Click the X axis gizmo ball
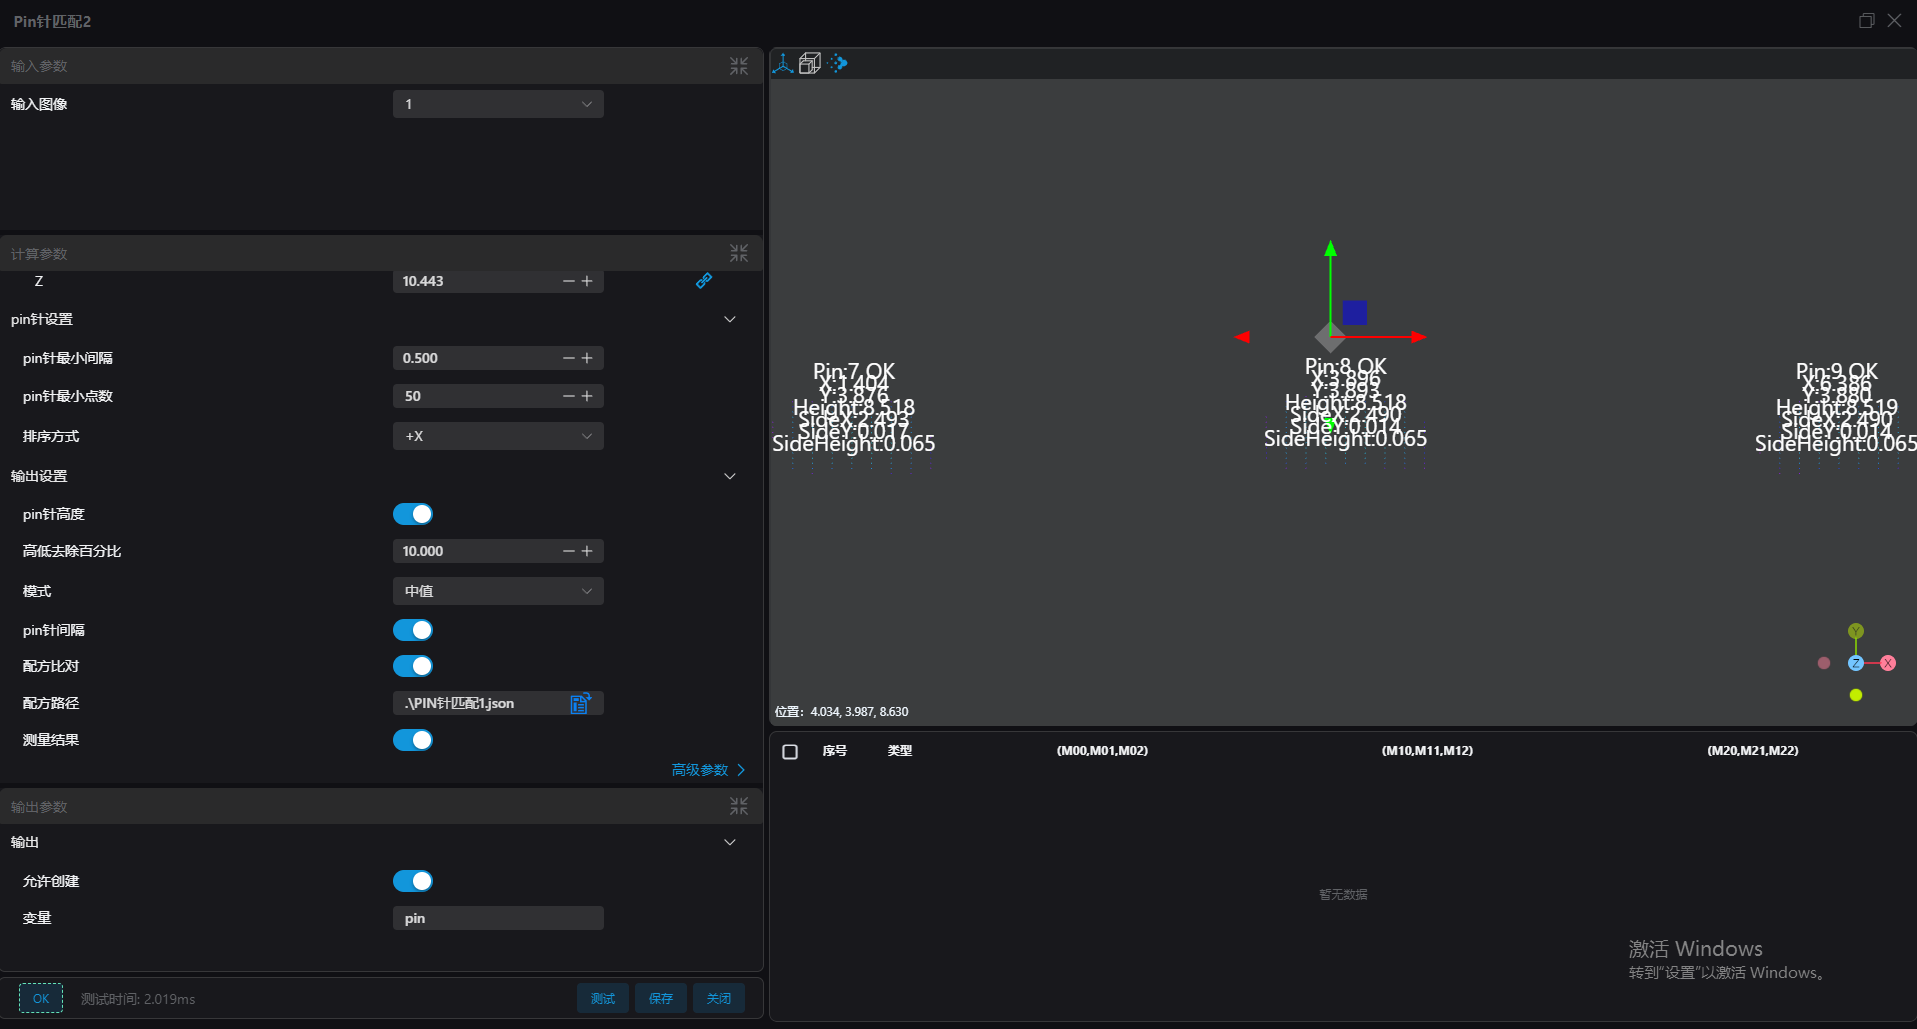The height and width of the screenshot is (1029, 1917). [1888, 663]
